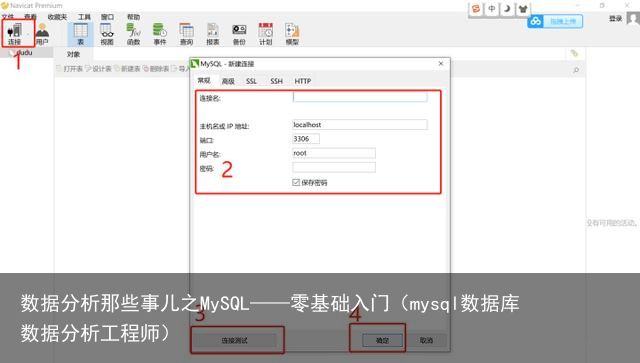
Task: Click the 密码 password input field
Action: tap(334, 167)
